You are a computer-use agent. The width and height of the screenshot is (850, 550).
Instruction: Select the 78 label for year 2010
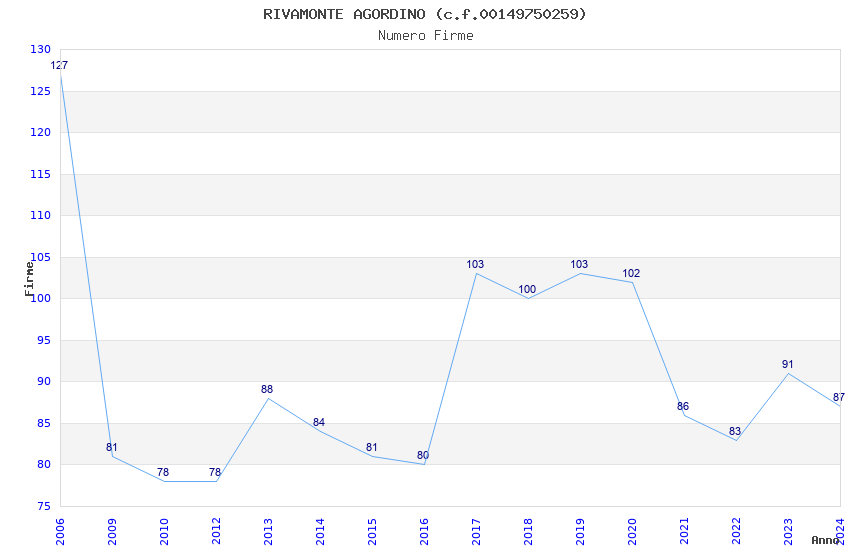[163, 473]
